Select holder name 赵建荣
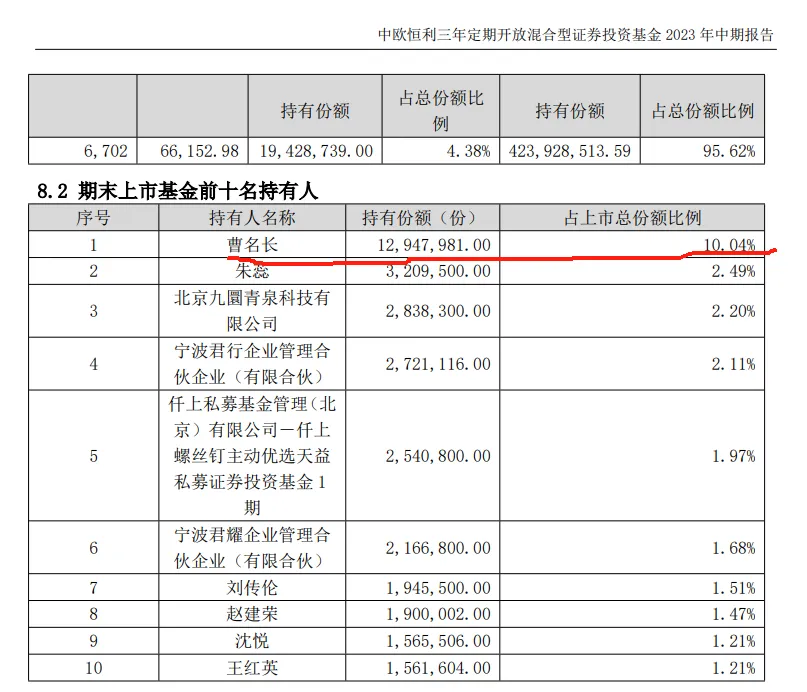 coord(252,614)
